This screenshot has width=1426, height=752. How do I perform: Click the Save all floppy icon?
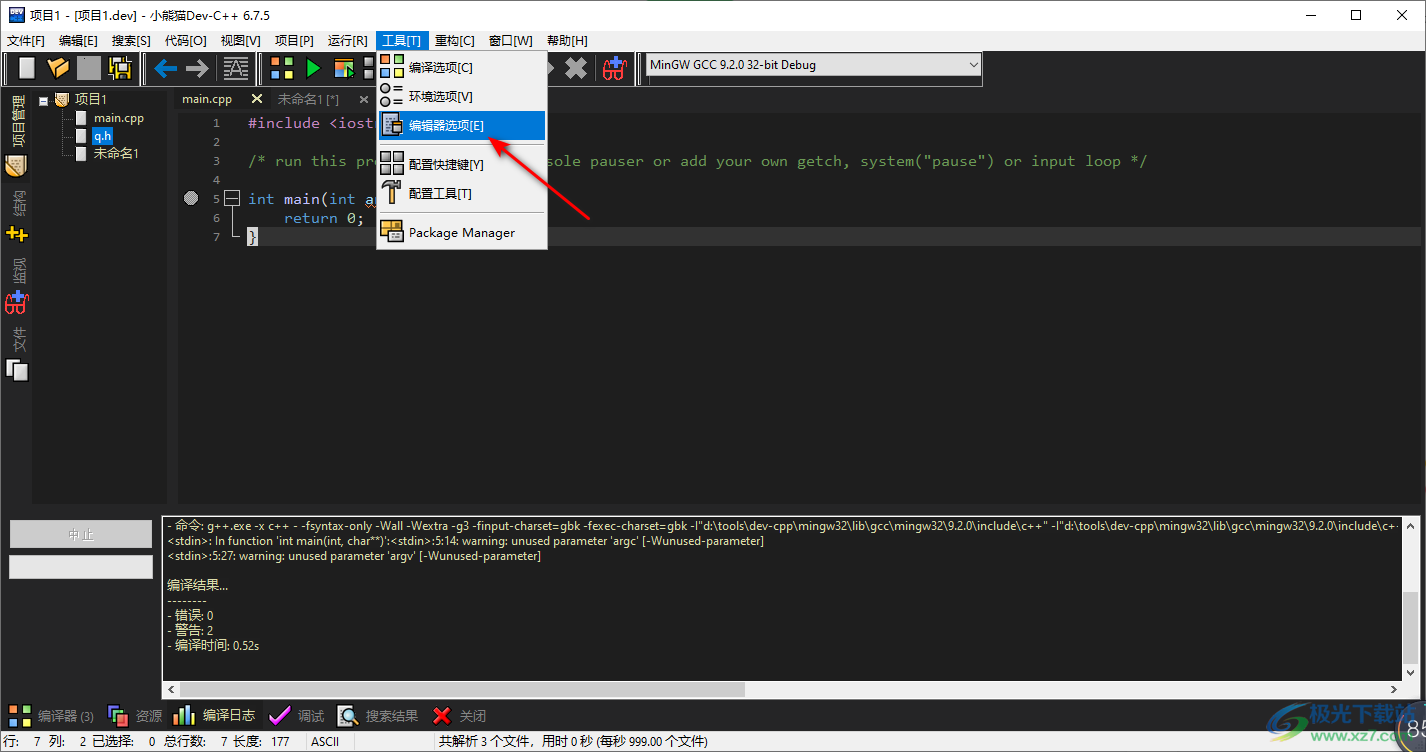(120, 68)
